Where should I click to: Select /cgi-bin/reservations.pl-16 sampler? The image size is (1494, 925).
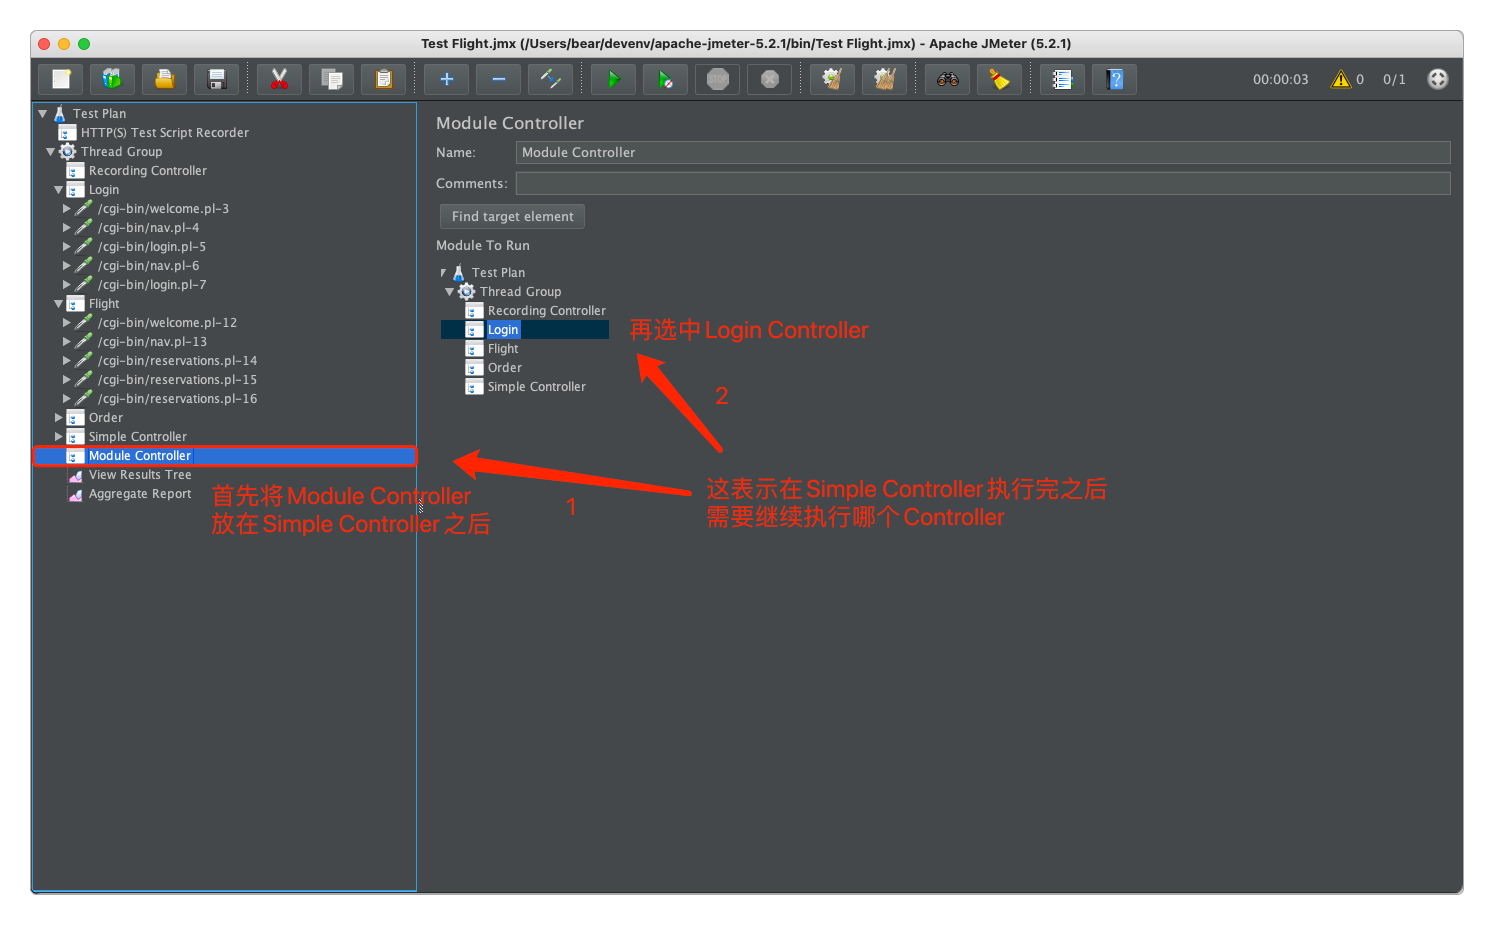tap(177, 399)
